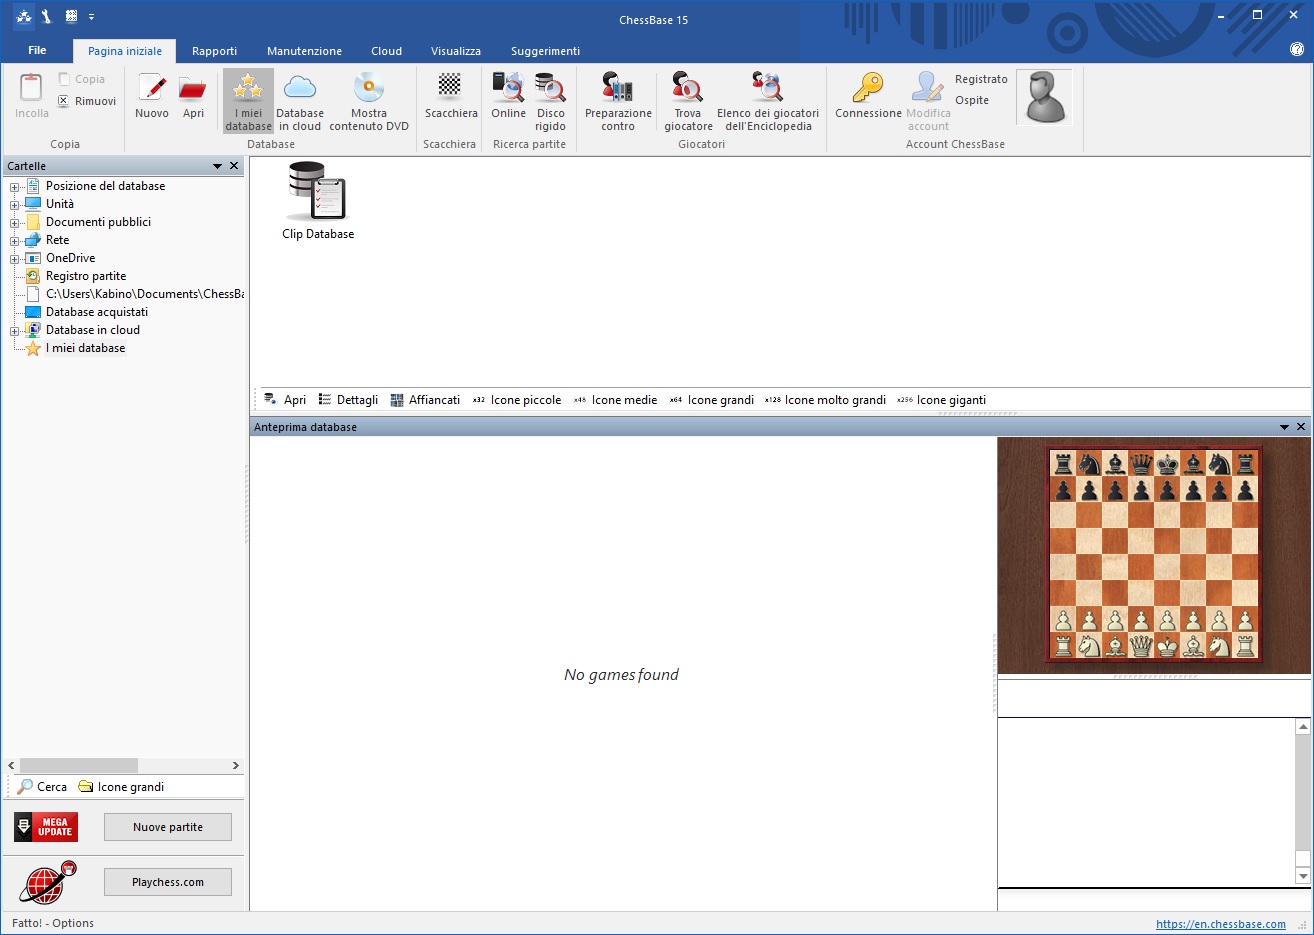Click Registrato account option
This screenshot has height=935, width=1314.
(981, 79)
